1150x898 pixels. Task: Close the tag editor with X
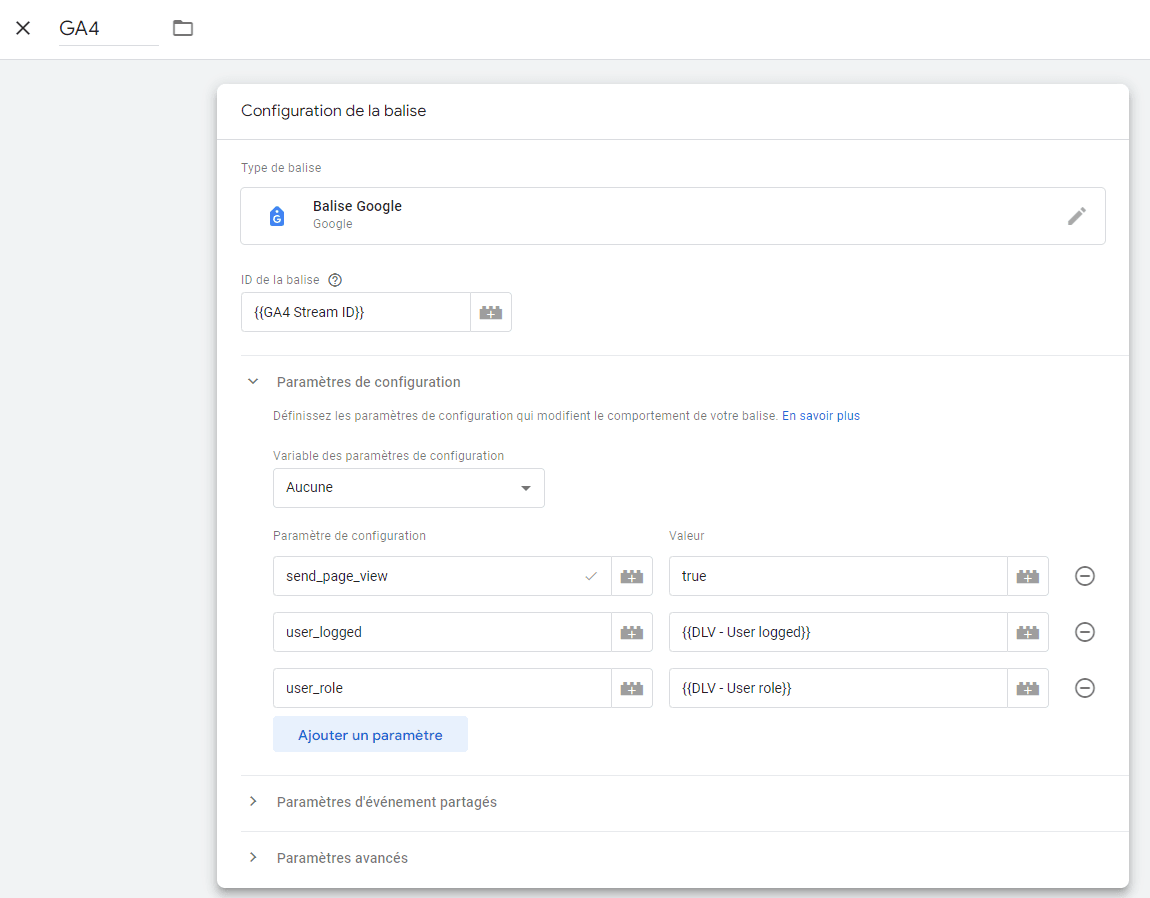tap(23, 28)
